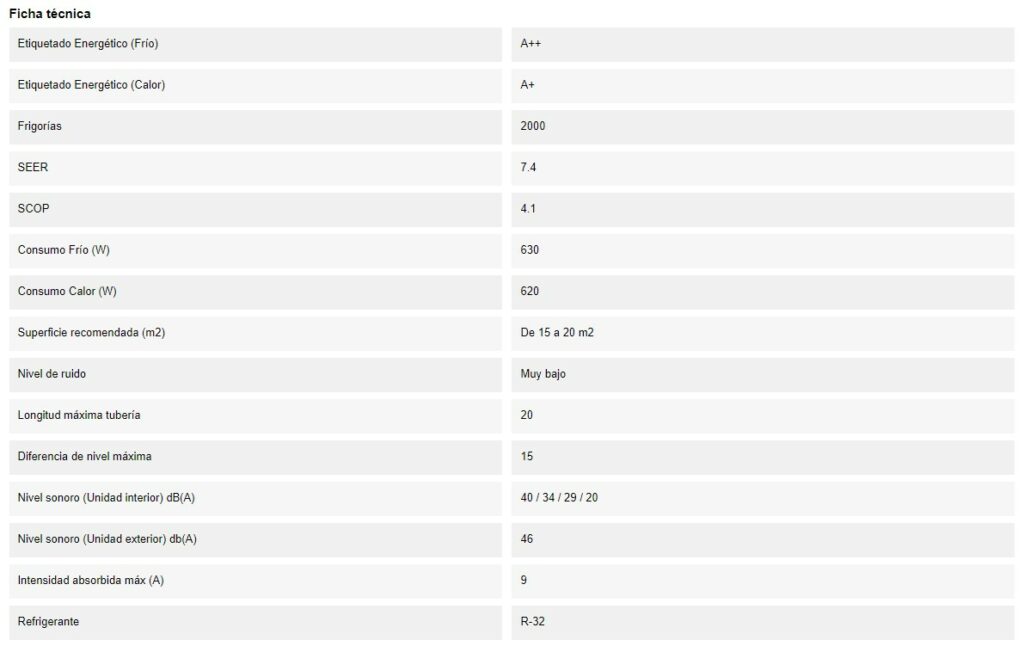This screenshot has width=1024, height=646.
Task: Select the Diferencia de nivel máxima label
Action: (84, 456)
